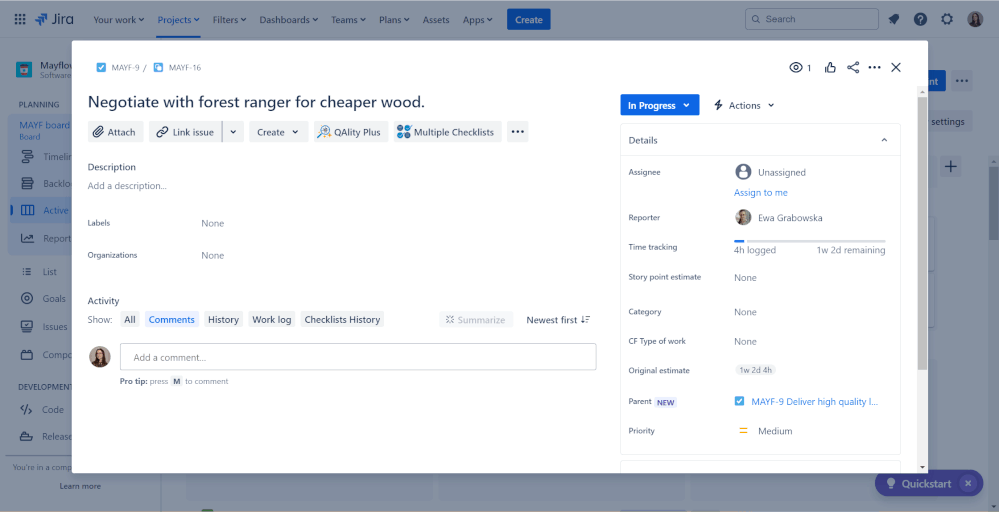Open the In Progress status dropdown
Viewport: 999px width, 512px height.
click(659, 105)
